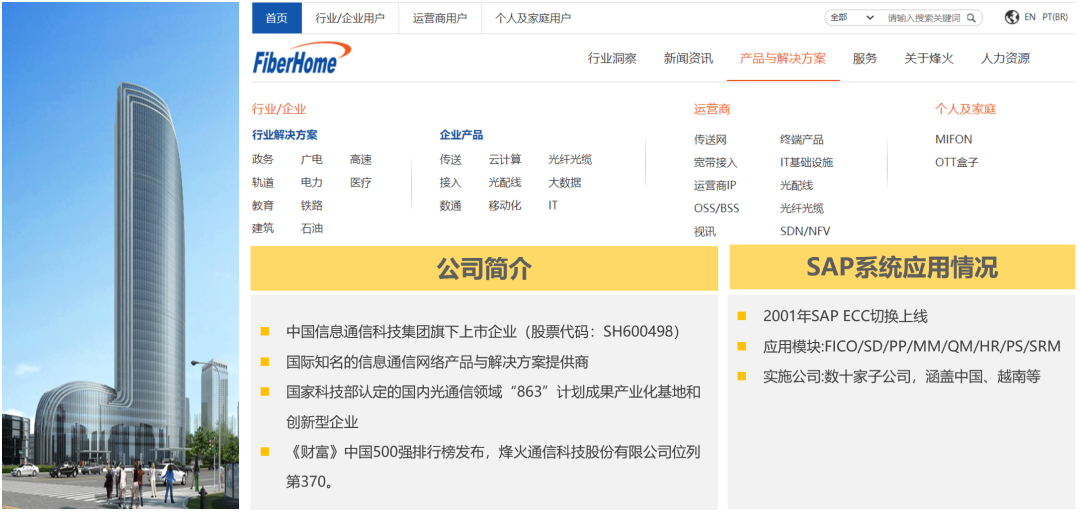Open the 人力资源 menu
1080x512 pixels.
click(1006, 59)
